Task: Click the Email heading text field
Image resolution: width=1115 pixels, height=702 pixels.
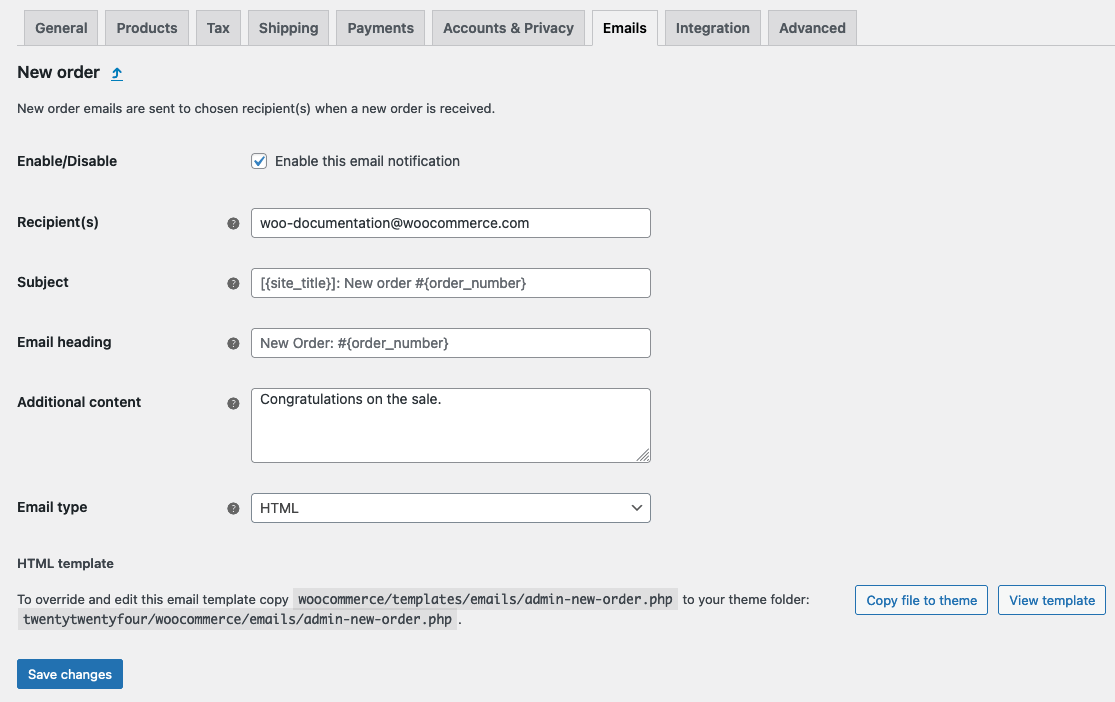Action: click(450, 343)
